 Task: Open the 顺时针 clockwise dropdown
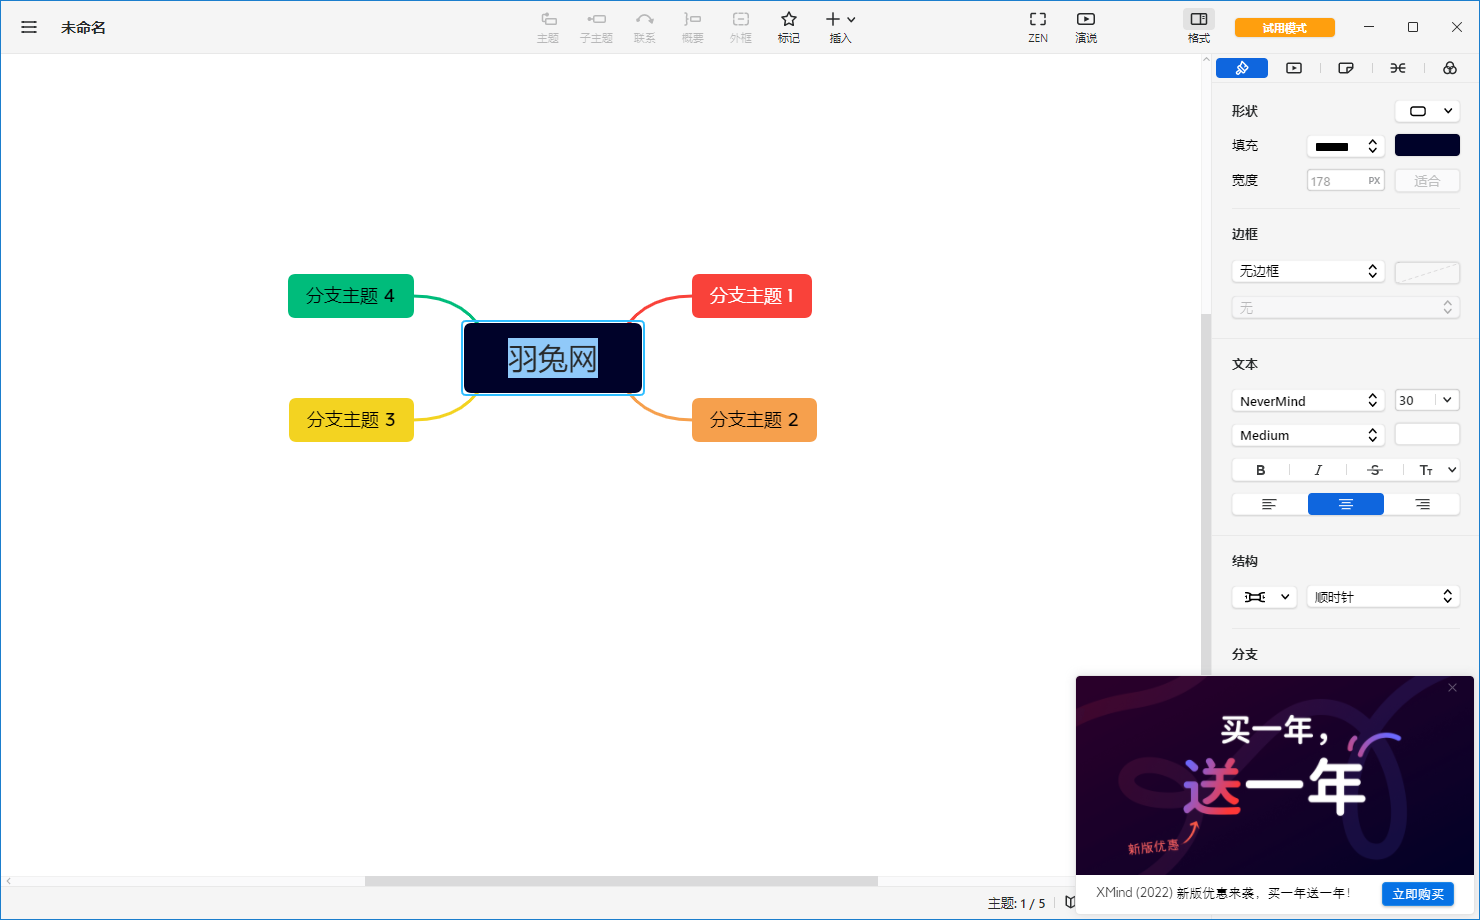(x=1383, y=597)
